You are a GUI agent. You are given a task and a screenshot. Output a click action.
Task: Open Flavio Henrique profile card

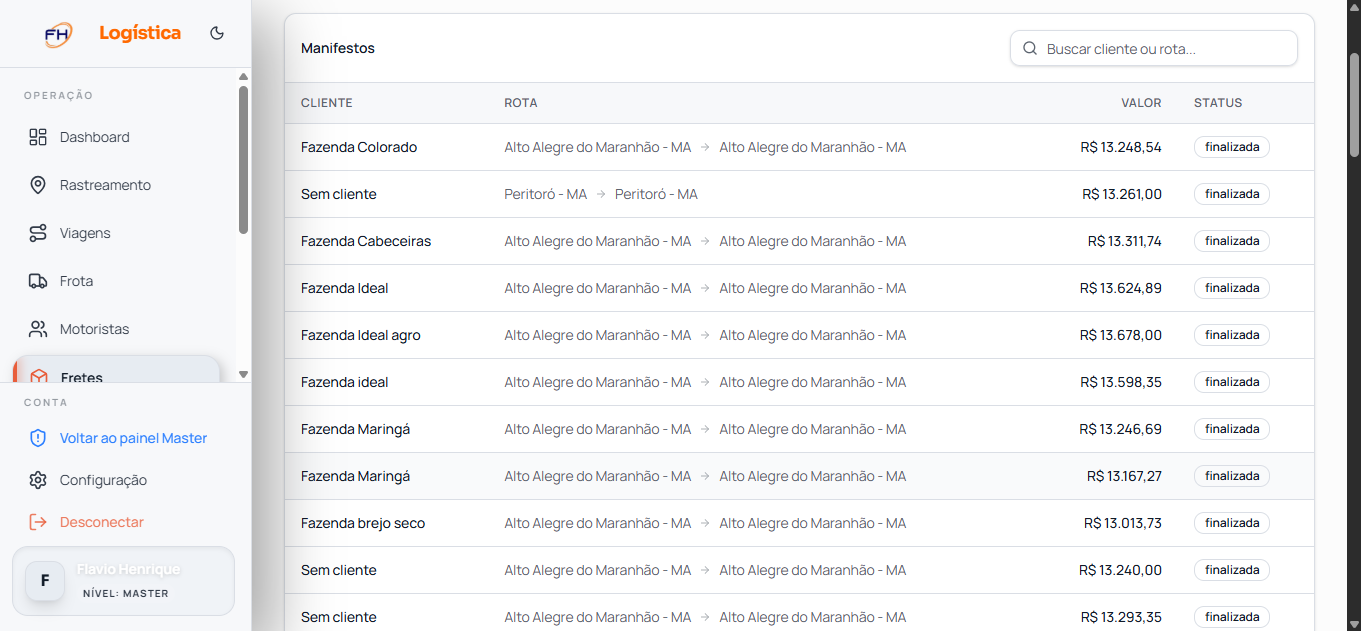point(123,580)
